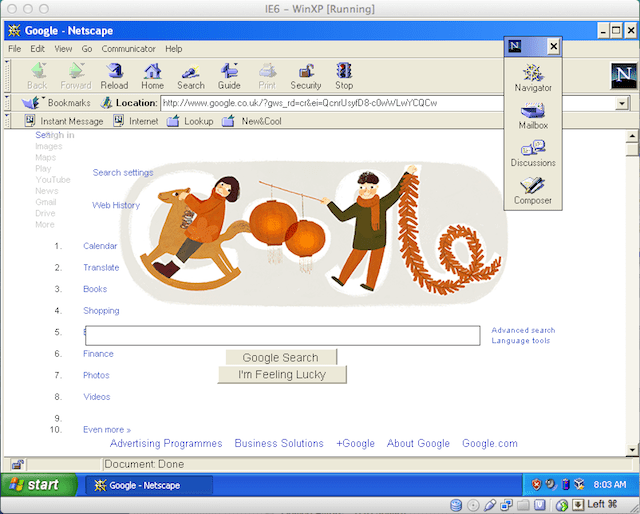
Task: Open the Communicator menu
Action: pos(129,49)
